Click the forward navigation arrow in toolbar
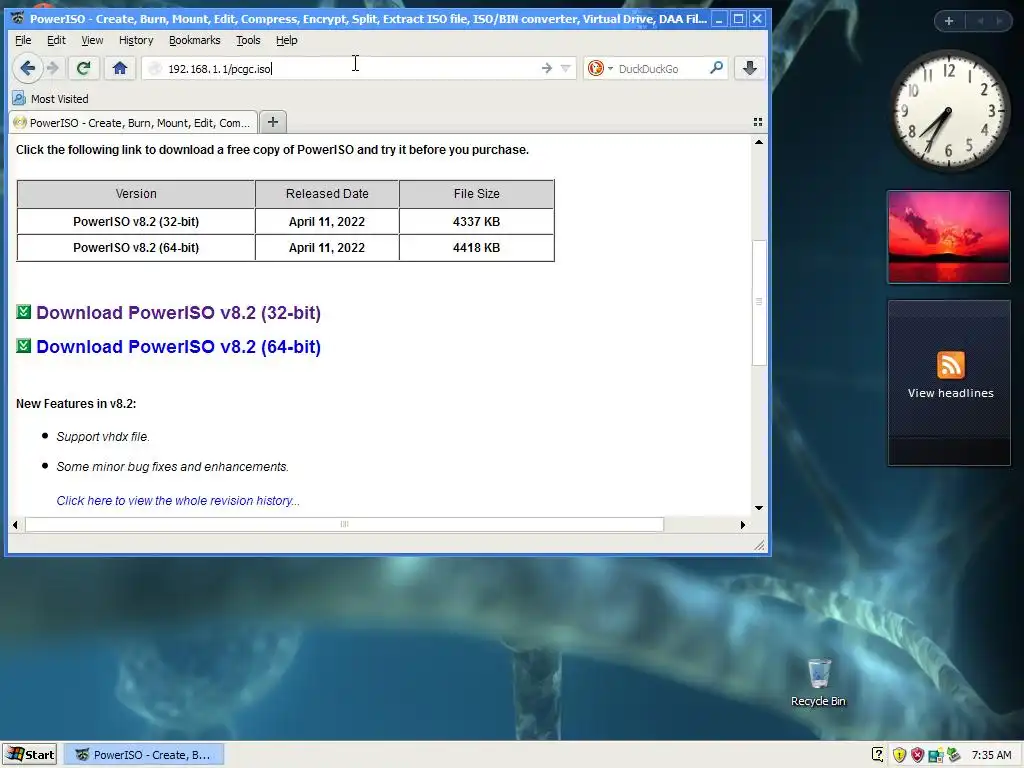Screen dimensions: 1024x768 click(54, 68)
